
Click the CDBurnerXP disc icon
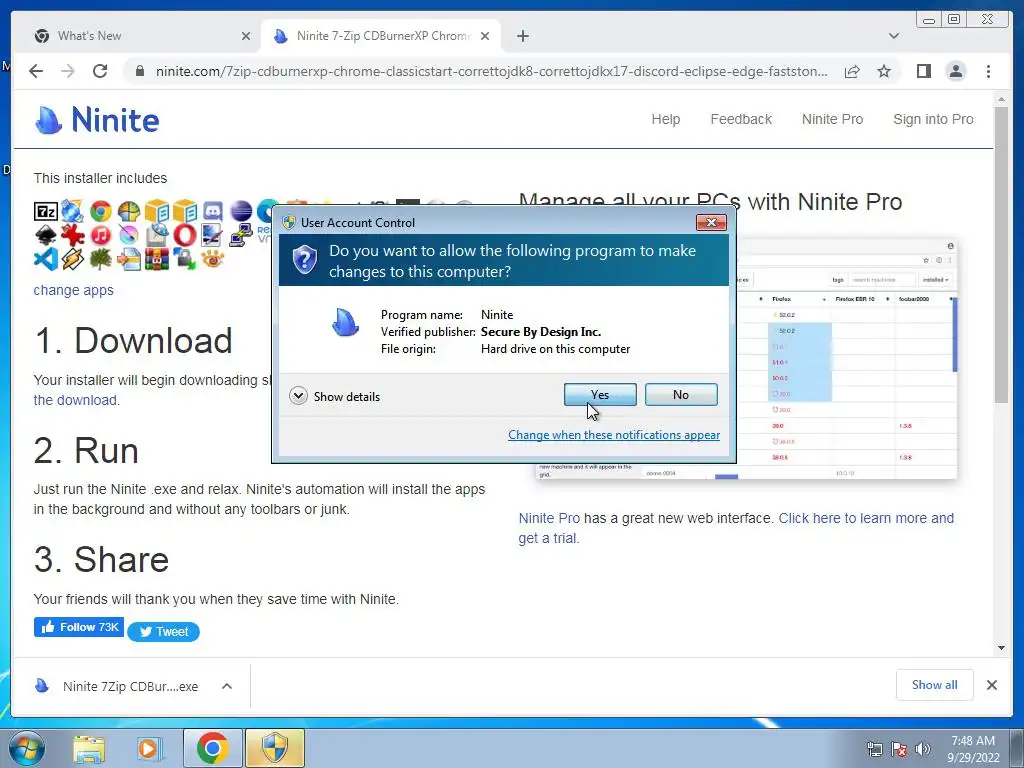(72, 211)
